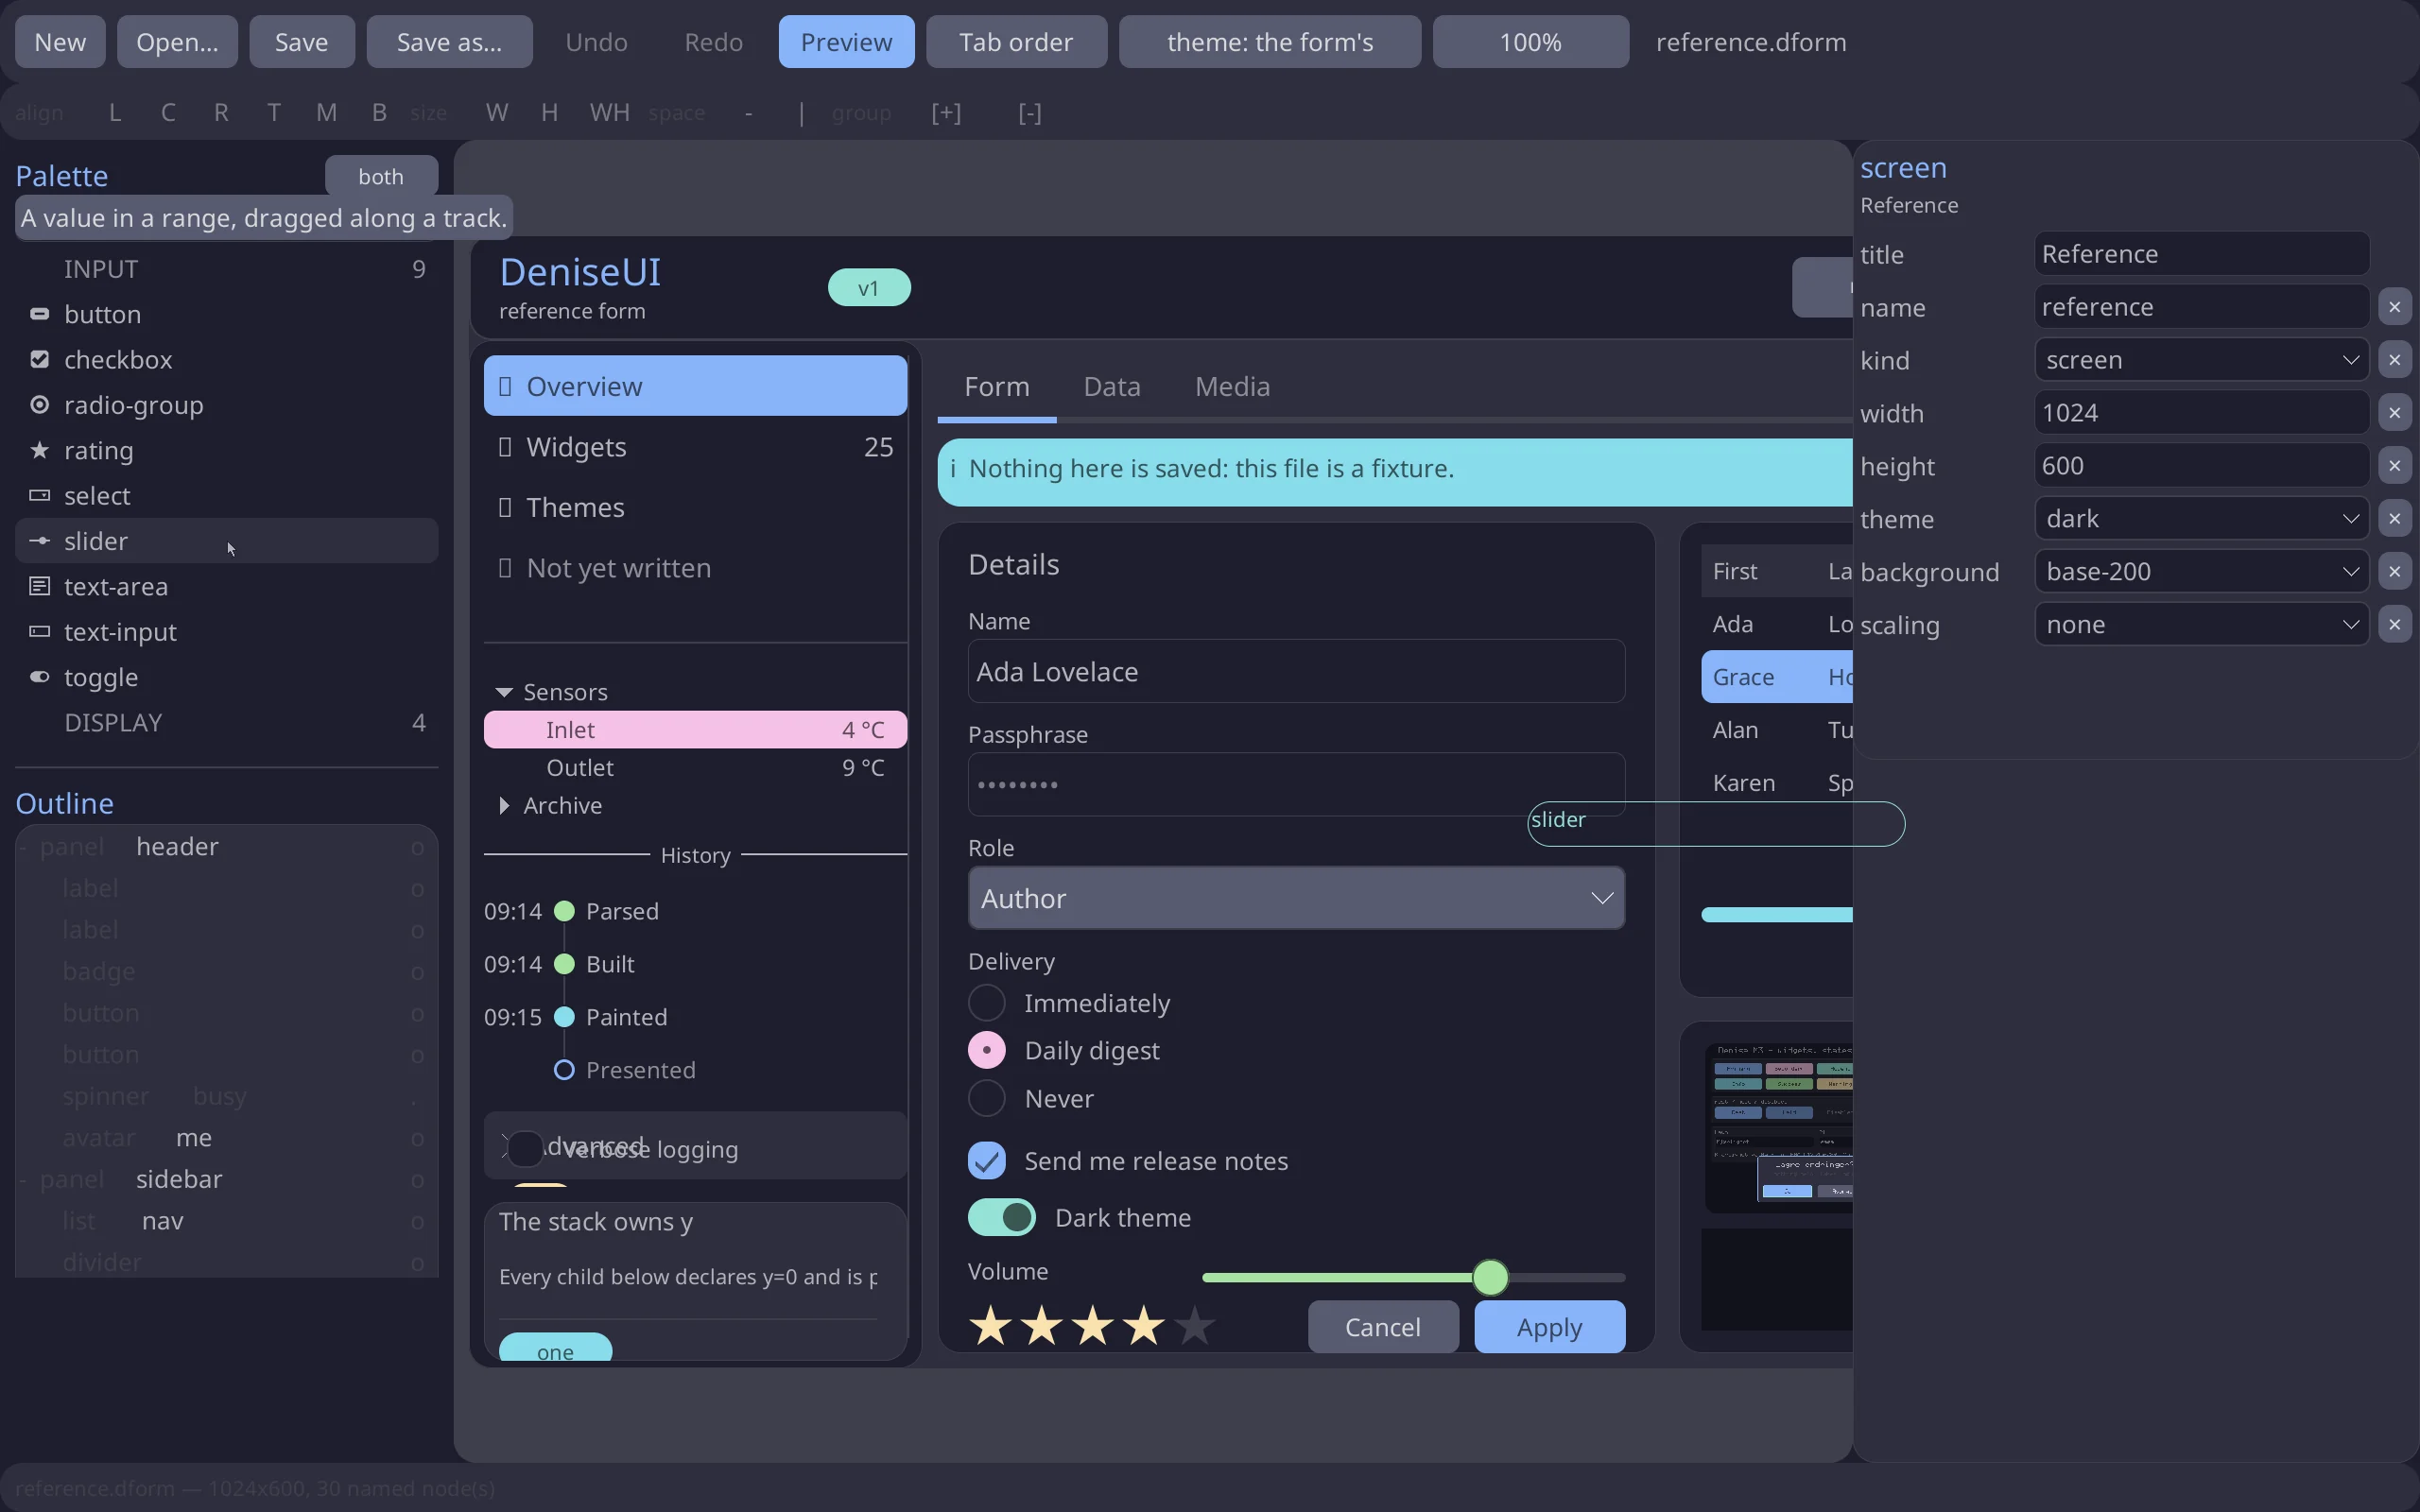2420x1512 pixels.
Task: Clear the name property with its x icon
Action: (x=2394, y=307)
